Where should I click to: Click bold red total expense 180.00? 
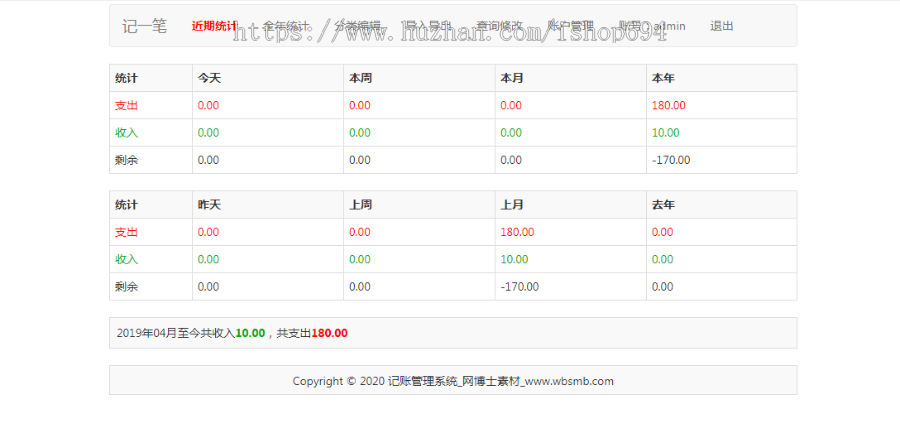coord(329,333)
